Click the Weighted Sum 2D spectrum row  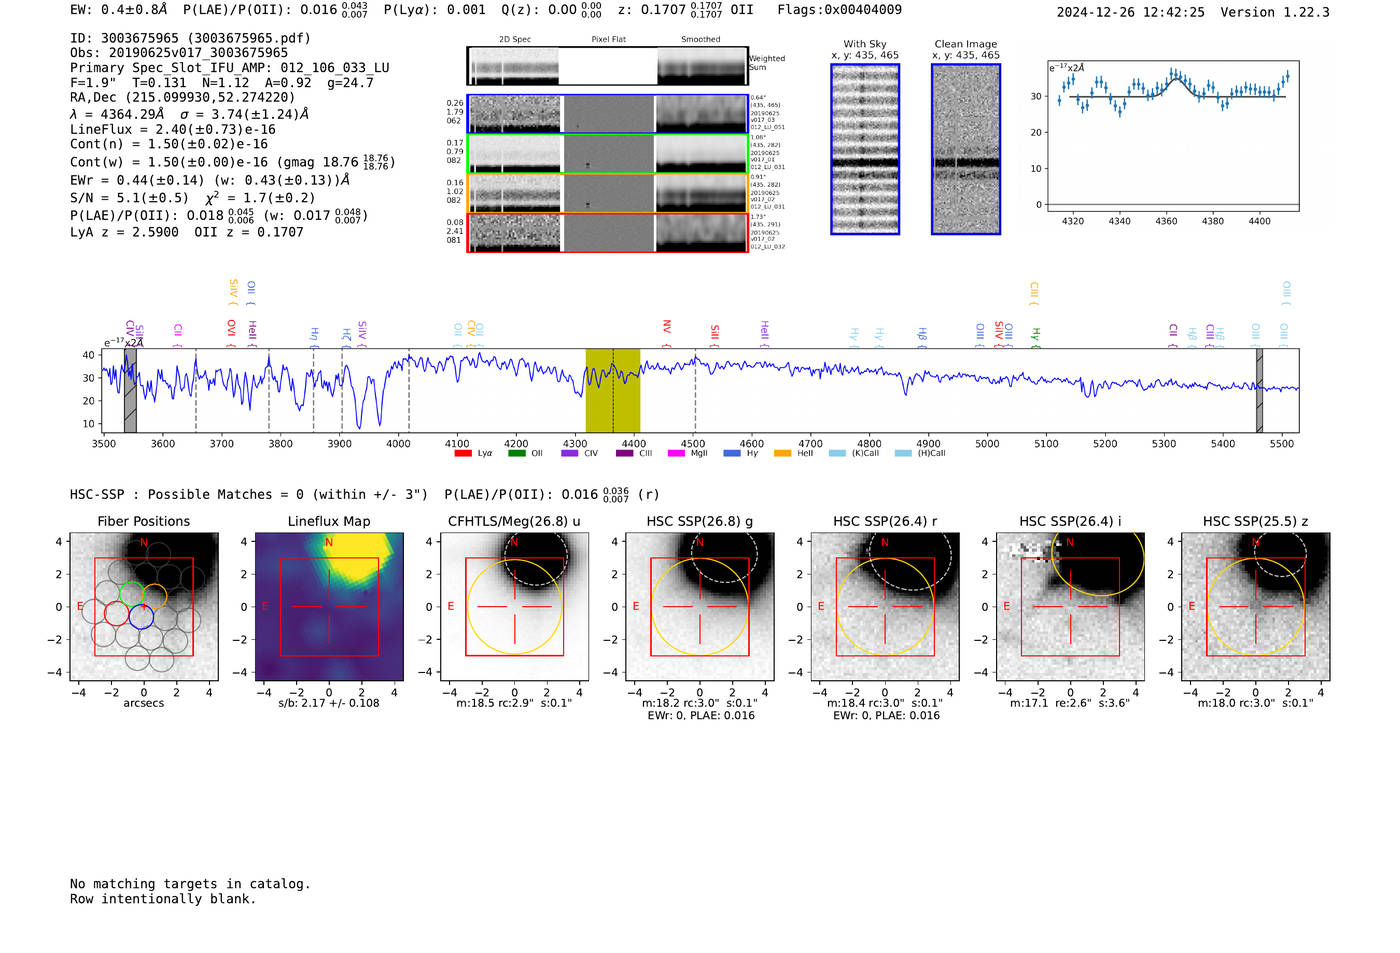pos(607,66)
